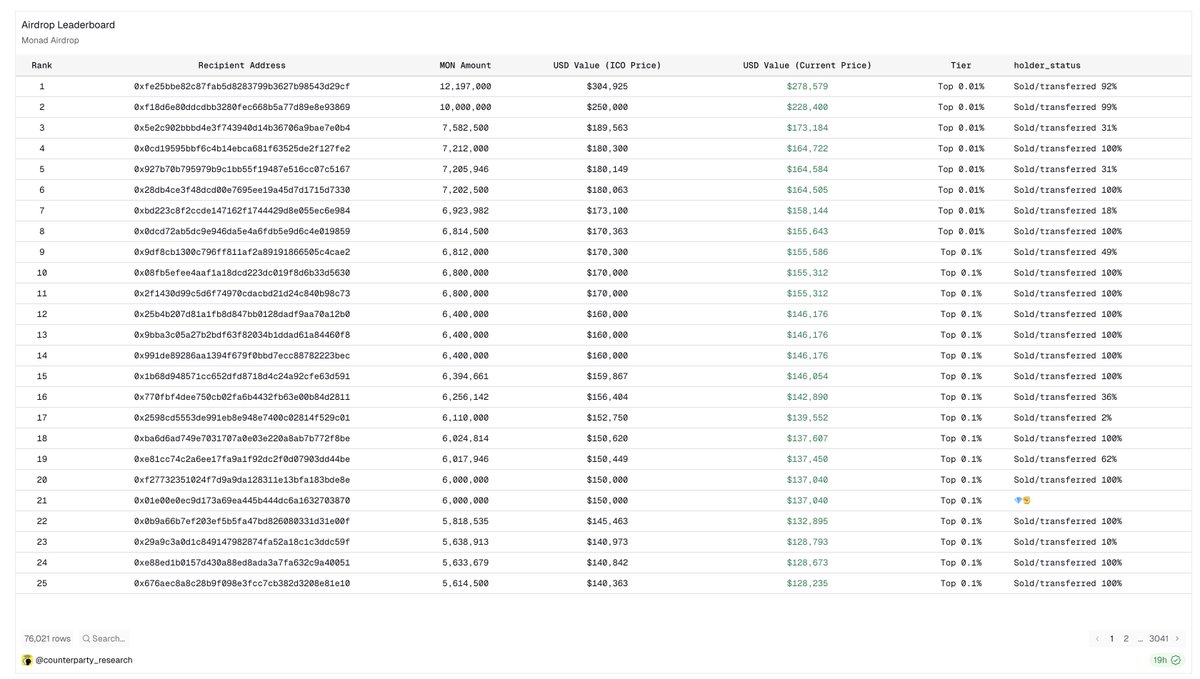Select address 0x28db4ce3f48dcd00e7695ee19a45d7d1715d7330
1200x679 pixels.
point(242,190)
